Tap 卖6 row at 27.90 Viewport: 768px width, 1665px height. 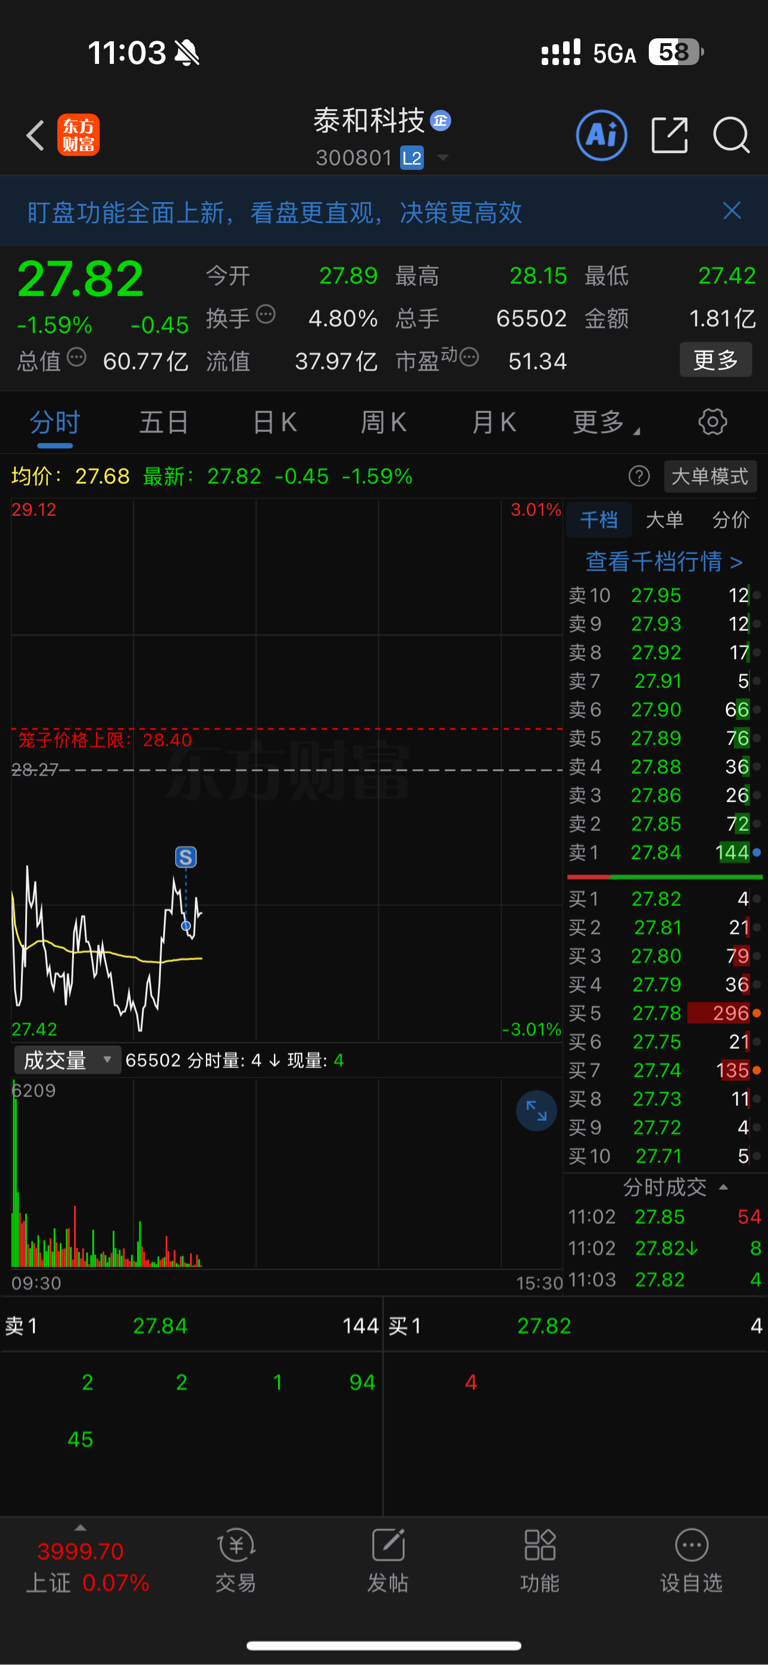point(664,709)
